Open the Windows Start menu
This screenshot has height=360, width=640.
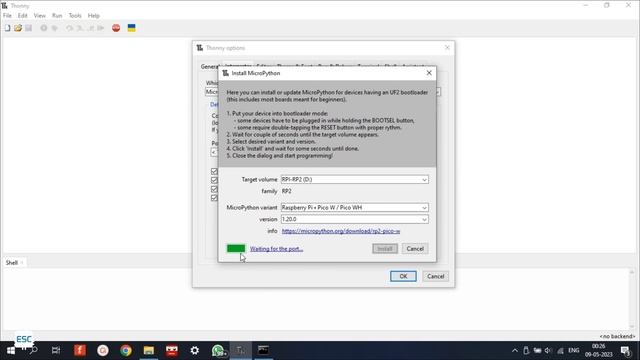11,351
